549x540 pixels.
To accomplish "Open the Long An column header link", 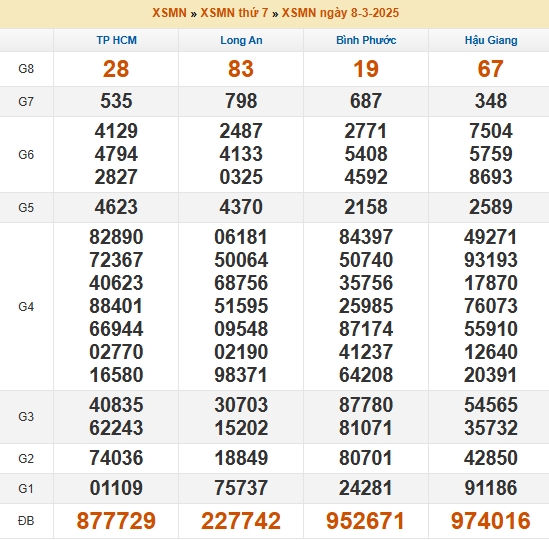I will (x=241, y=40).
